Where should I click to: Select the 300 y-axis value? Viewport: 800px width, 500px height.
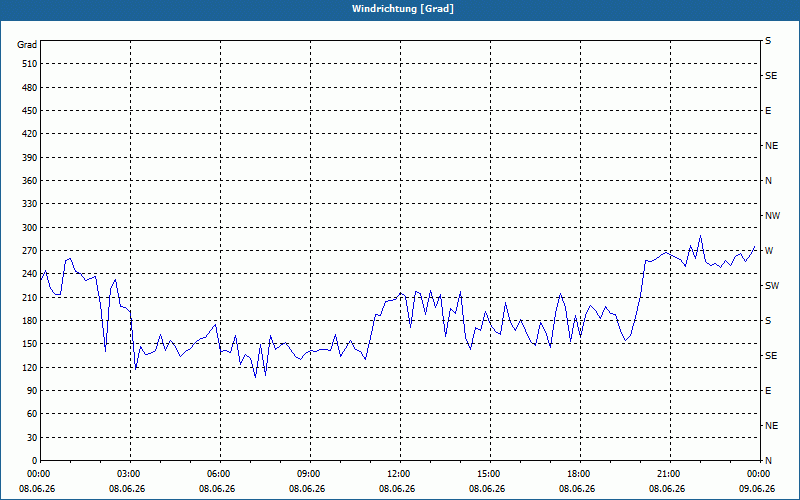pyautogui.click(x=30, y=228)
